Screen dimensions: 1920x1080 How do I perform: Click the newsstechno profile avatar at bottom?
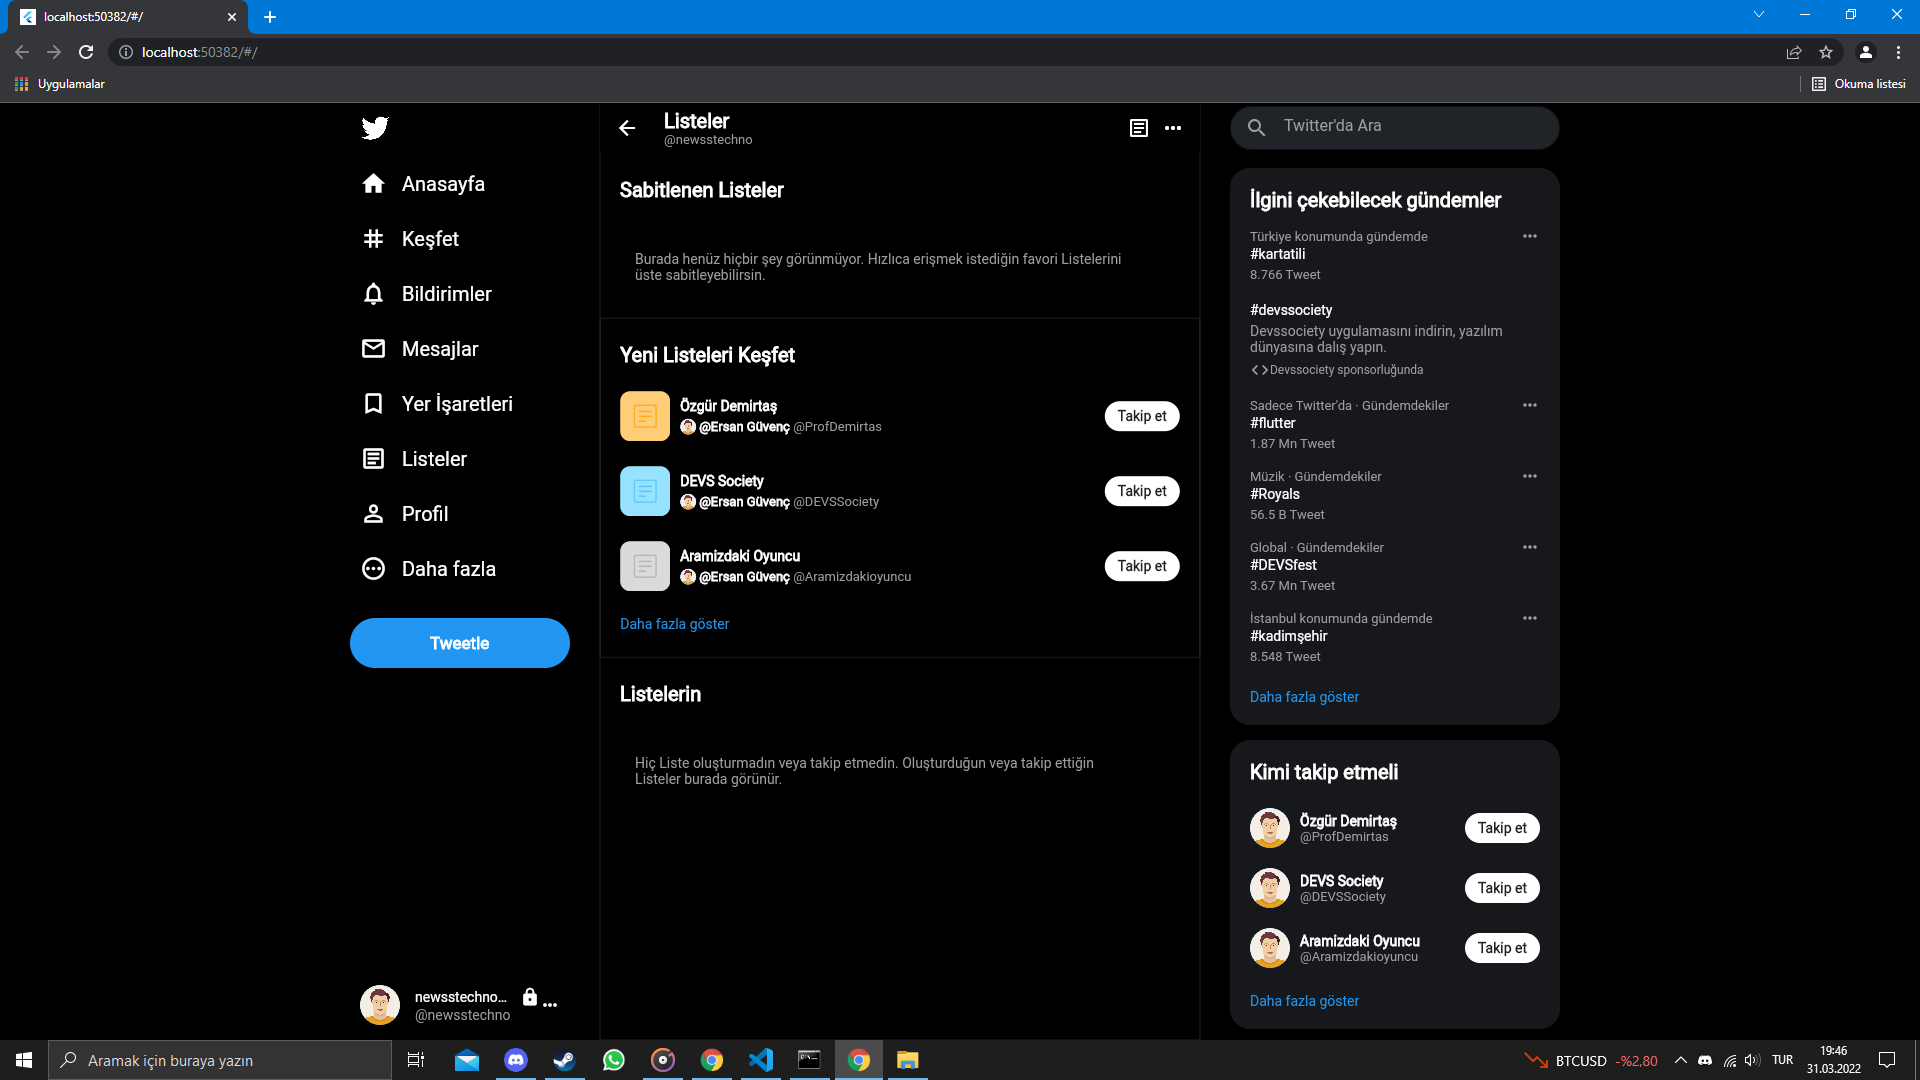point(380,1005)
